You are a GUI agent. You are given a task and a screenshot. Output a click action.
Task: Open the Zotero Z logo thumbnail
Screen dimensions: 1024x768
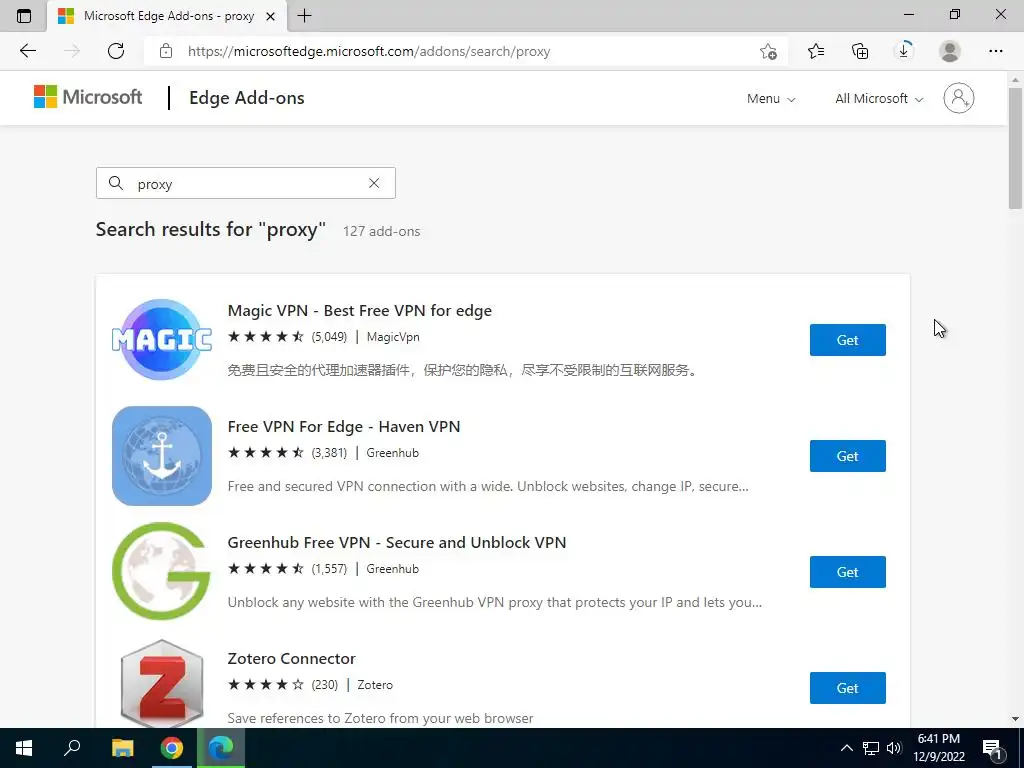pos(162,683)
